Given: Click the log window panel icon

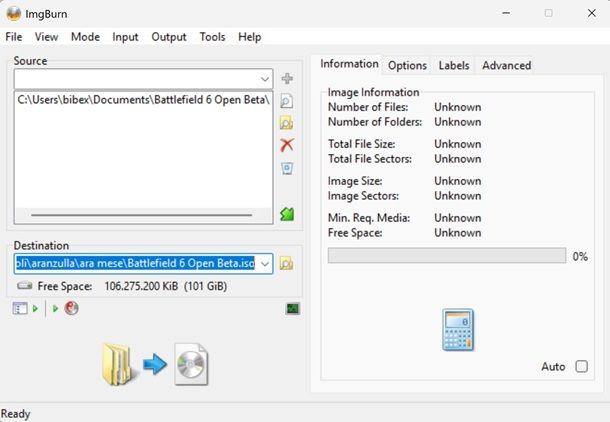Looking at the screenshot, I should tap(20, 308).
